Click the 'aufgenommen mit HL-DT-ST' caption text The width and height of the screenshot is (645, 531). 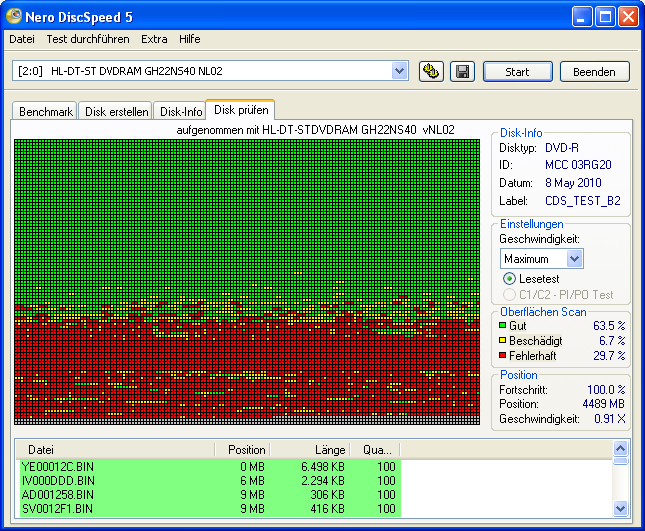(316, 130)
